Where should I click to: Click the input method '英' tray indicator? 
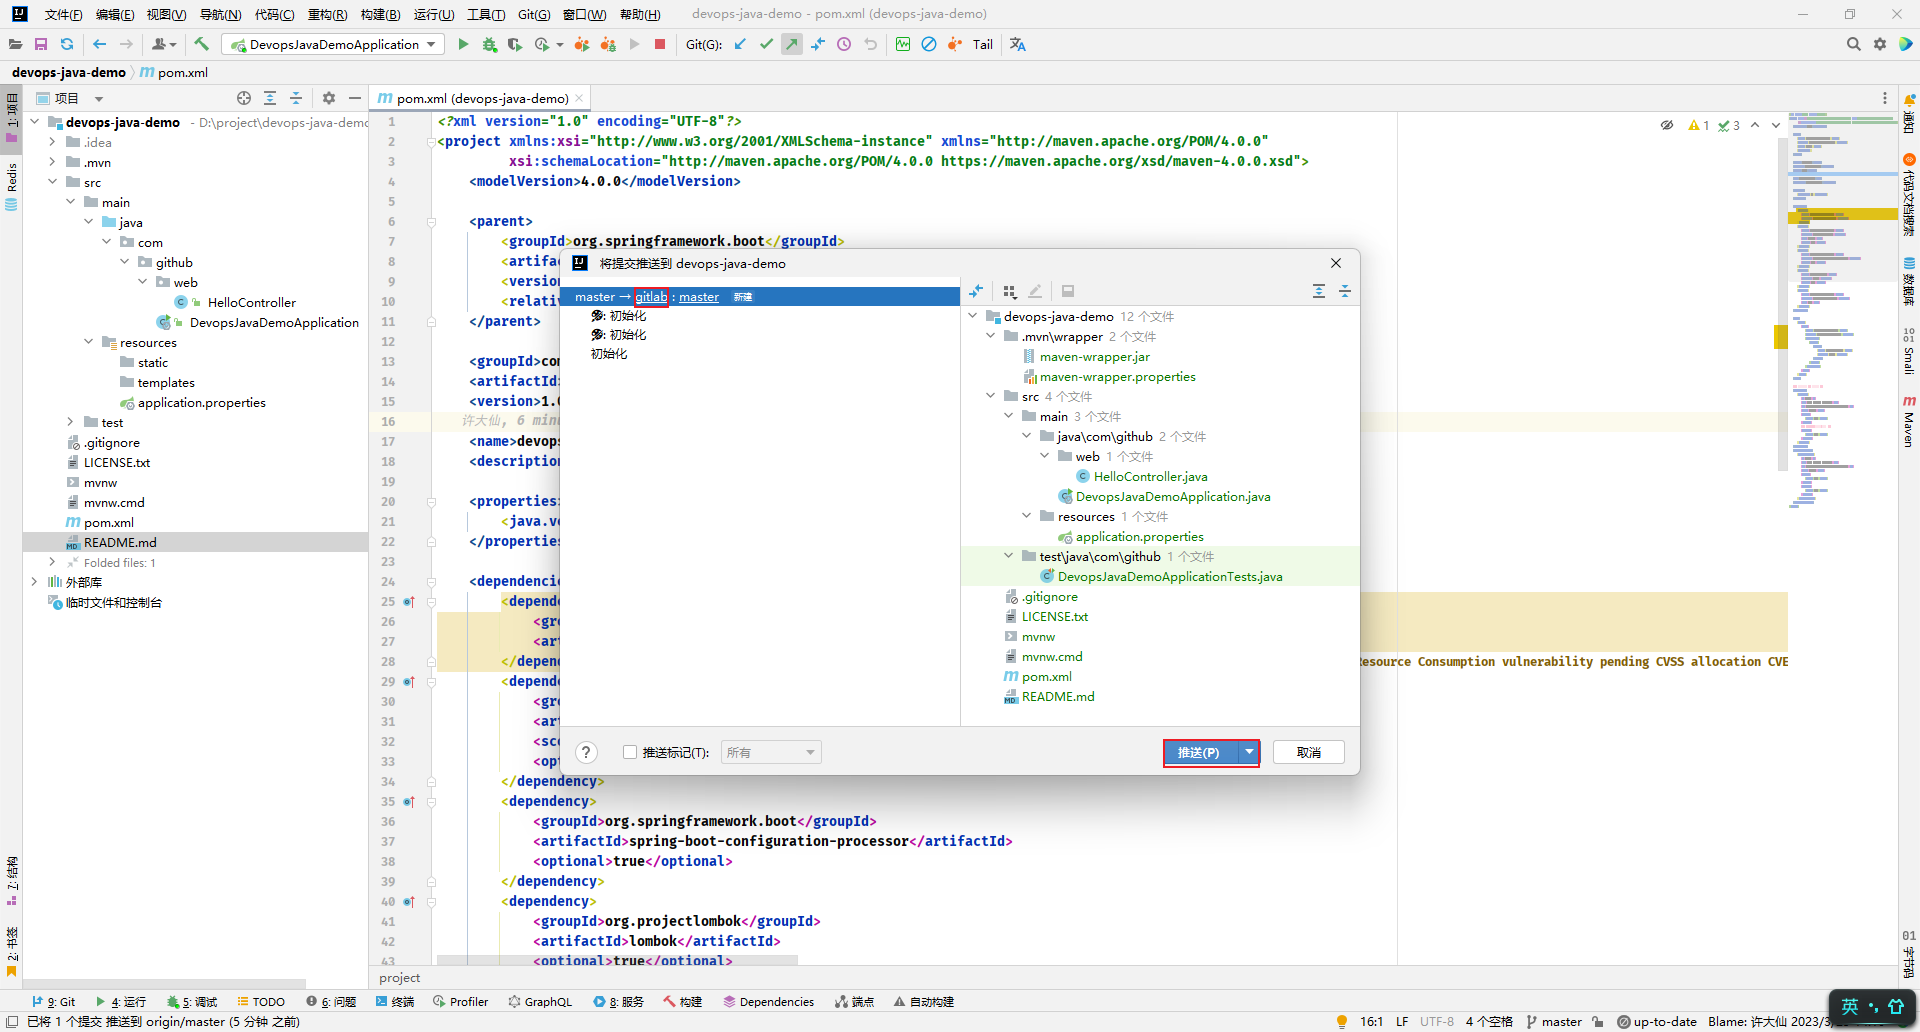[1849, 1006]
